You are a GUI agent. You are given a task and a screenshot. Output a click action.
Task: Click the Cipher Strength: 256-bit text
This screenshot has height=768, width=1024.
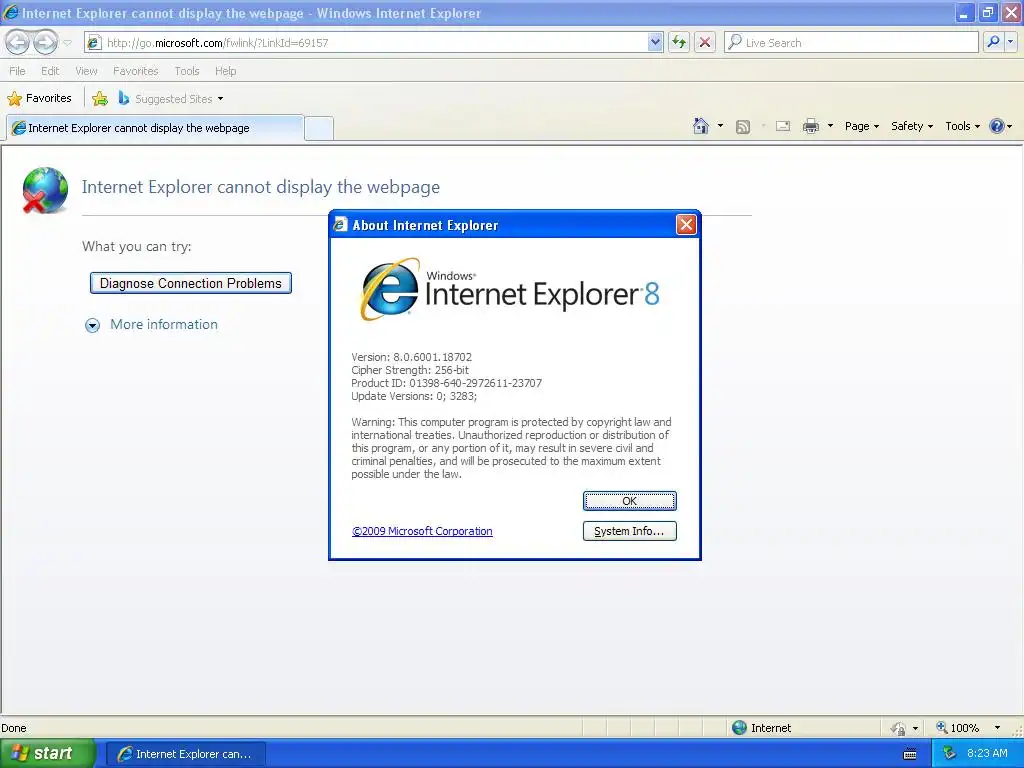pos(409,370)
